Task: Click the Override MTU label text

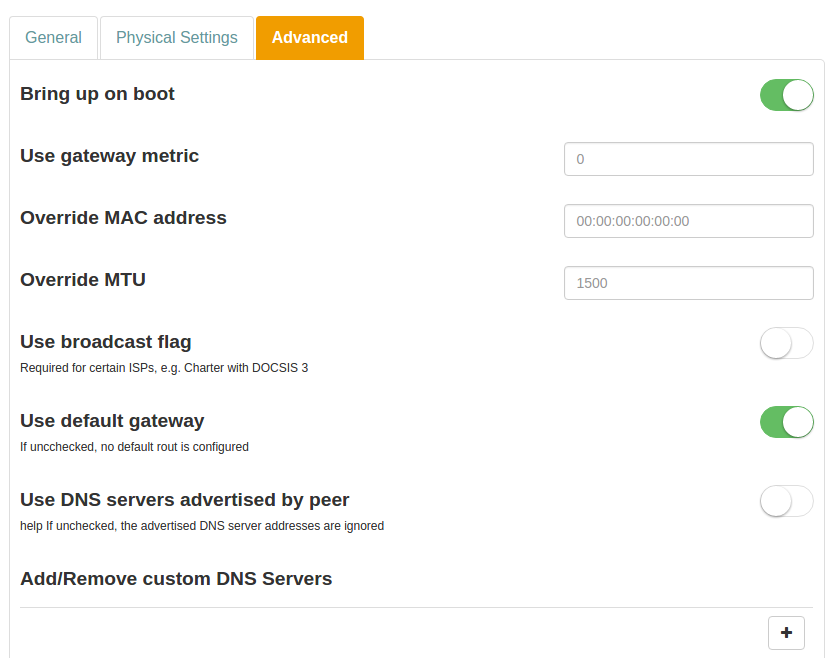Action: [x=83, y=280]
